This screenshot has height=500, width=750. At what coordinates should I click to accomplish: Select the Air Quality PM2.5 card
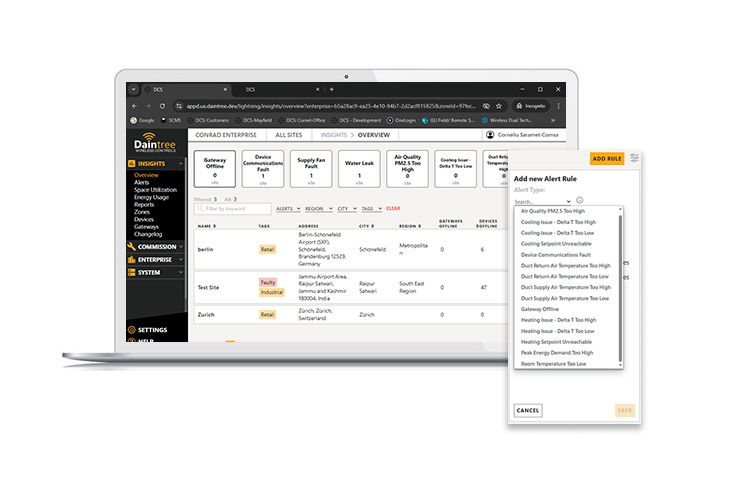pos(408,169)
